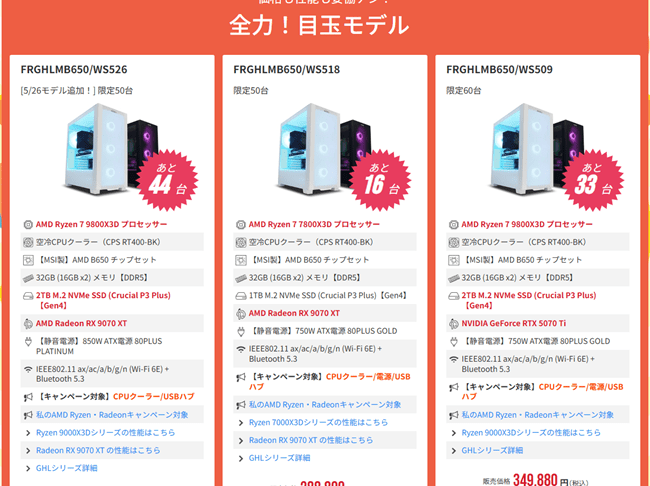This screenshot has width=650, height=486.
Task: Click the megaphone icon beside the WS526 campaign row
Action: [28, 397]
